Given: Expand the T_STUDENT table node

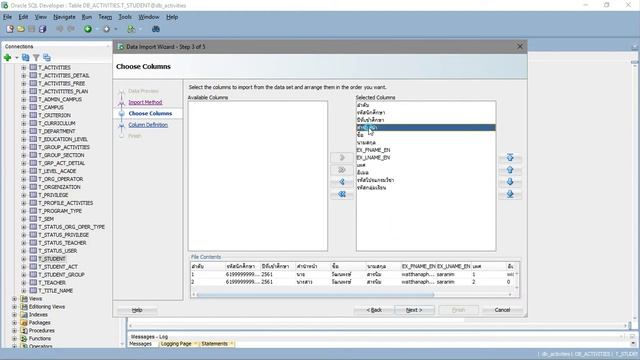Looking at the screenshot, I should click(x=24, y=259).
